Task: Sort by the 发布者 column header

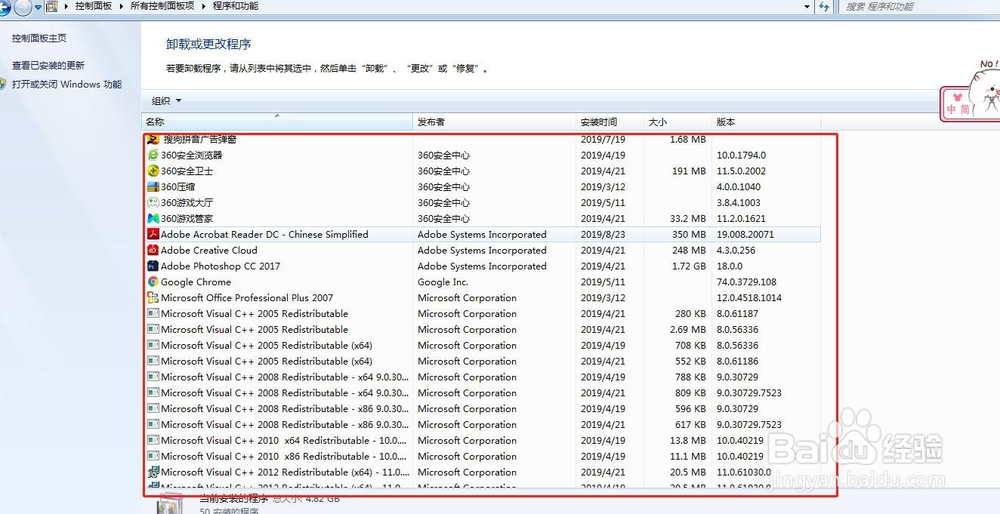Action: (x=494, y=122)
